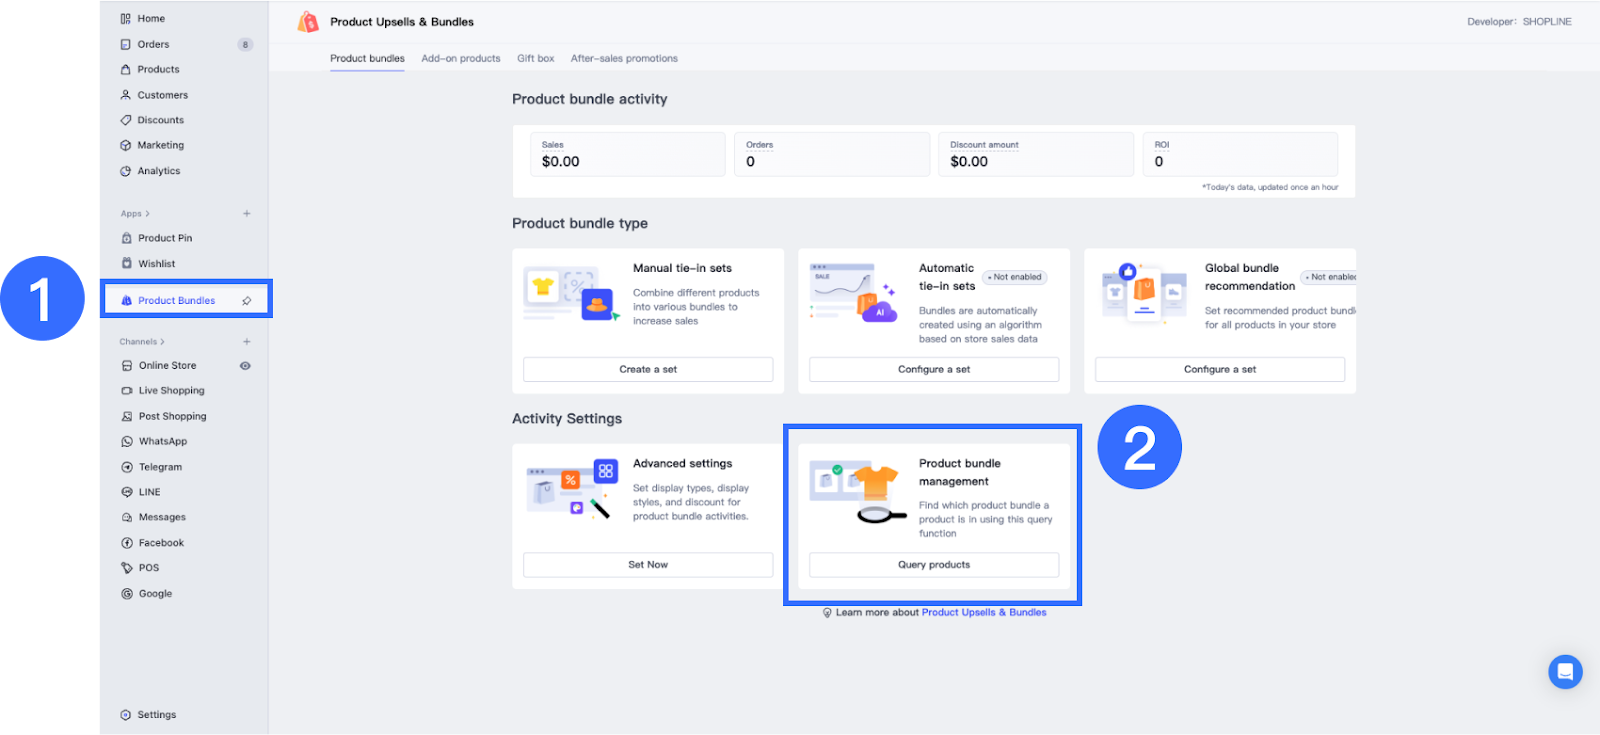Viewport: 1600px width, 735px height.
Task: Toggle the Online Store eye icon
Action: point(245,366)
